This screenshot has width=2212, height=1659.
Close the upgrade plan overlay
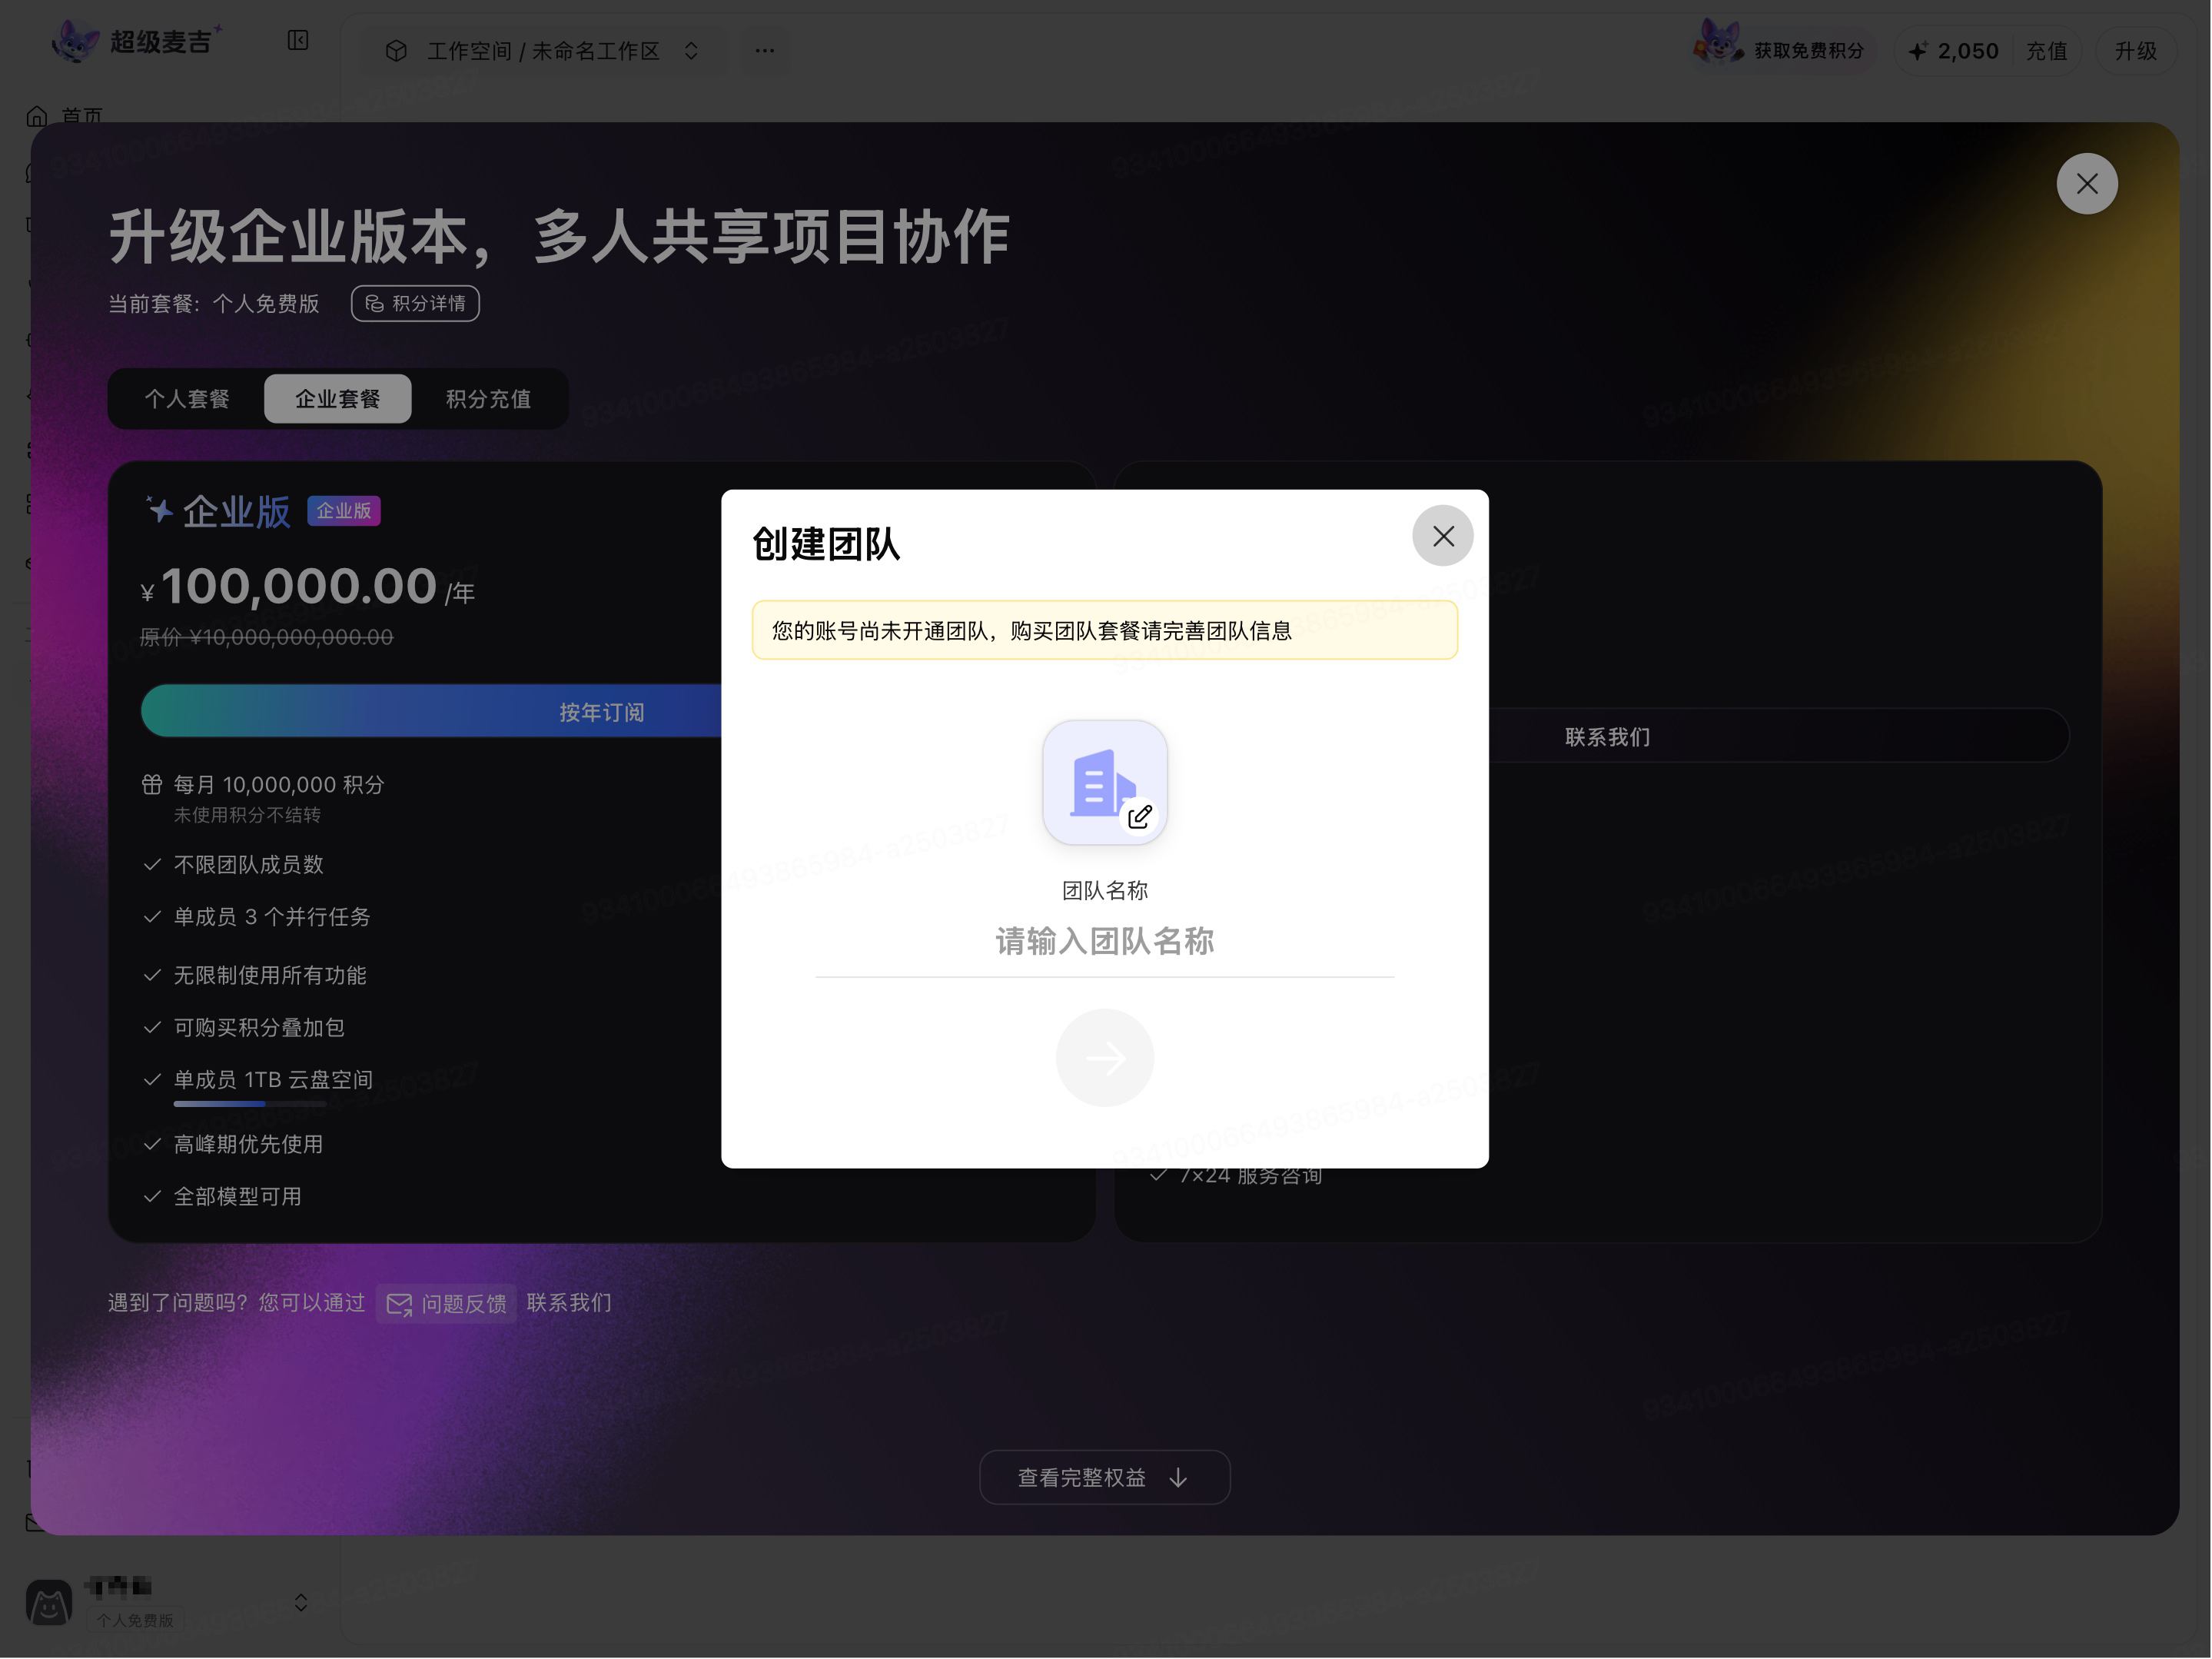[x=2086, y=183]
